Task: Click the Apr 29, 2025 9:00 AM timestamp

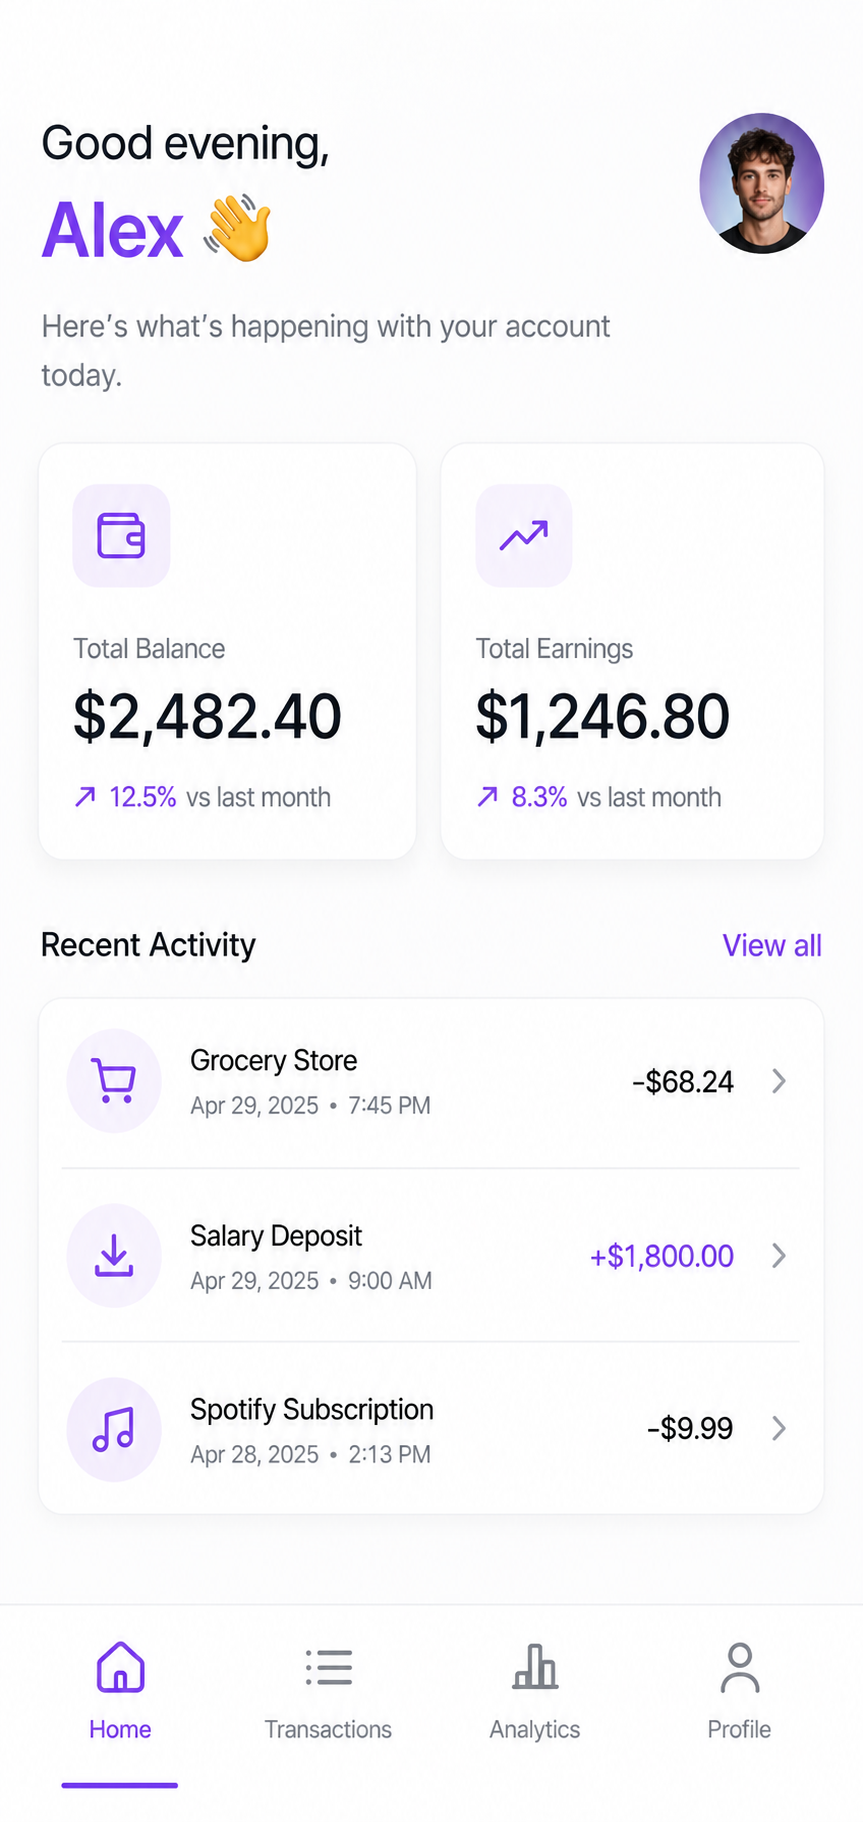Action: (x=311, y=1280)
